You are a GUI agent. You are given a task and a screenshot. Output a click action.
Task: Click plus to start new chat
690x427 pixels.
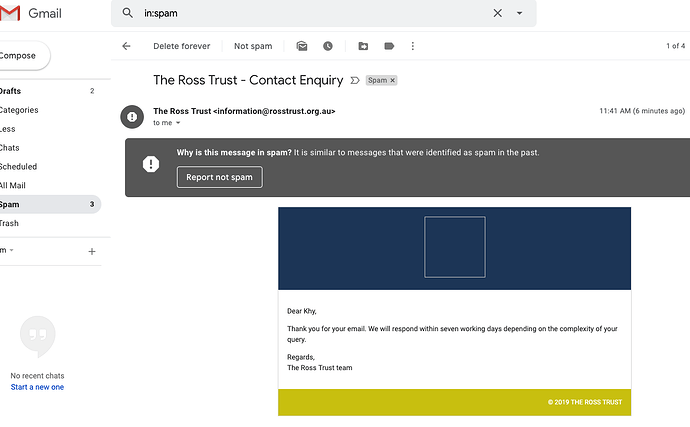click(x=92, y=251)
